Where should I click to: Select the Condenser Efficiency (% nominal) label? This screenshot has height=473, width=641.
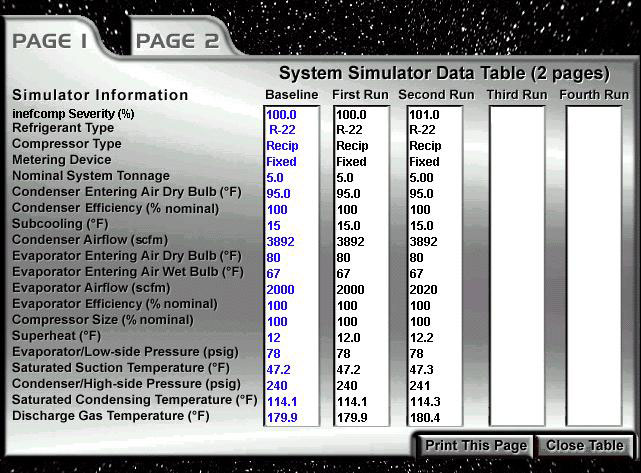pos(115,208)
